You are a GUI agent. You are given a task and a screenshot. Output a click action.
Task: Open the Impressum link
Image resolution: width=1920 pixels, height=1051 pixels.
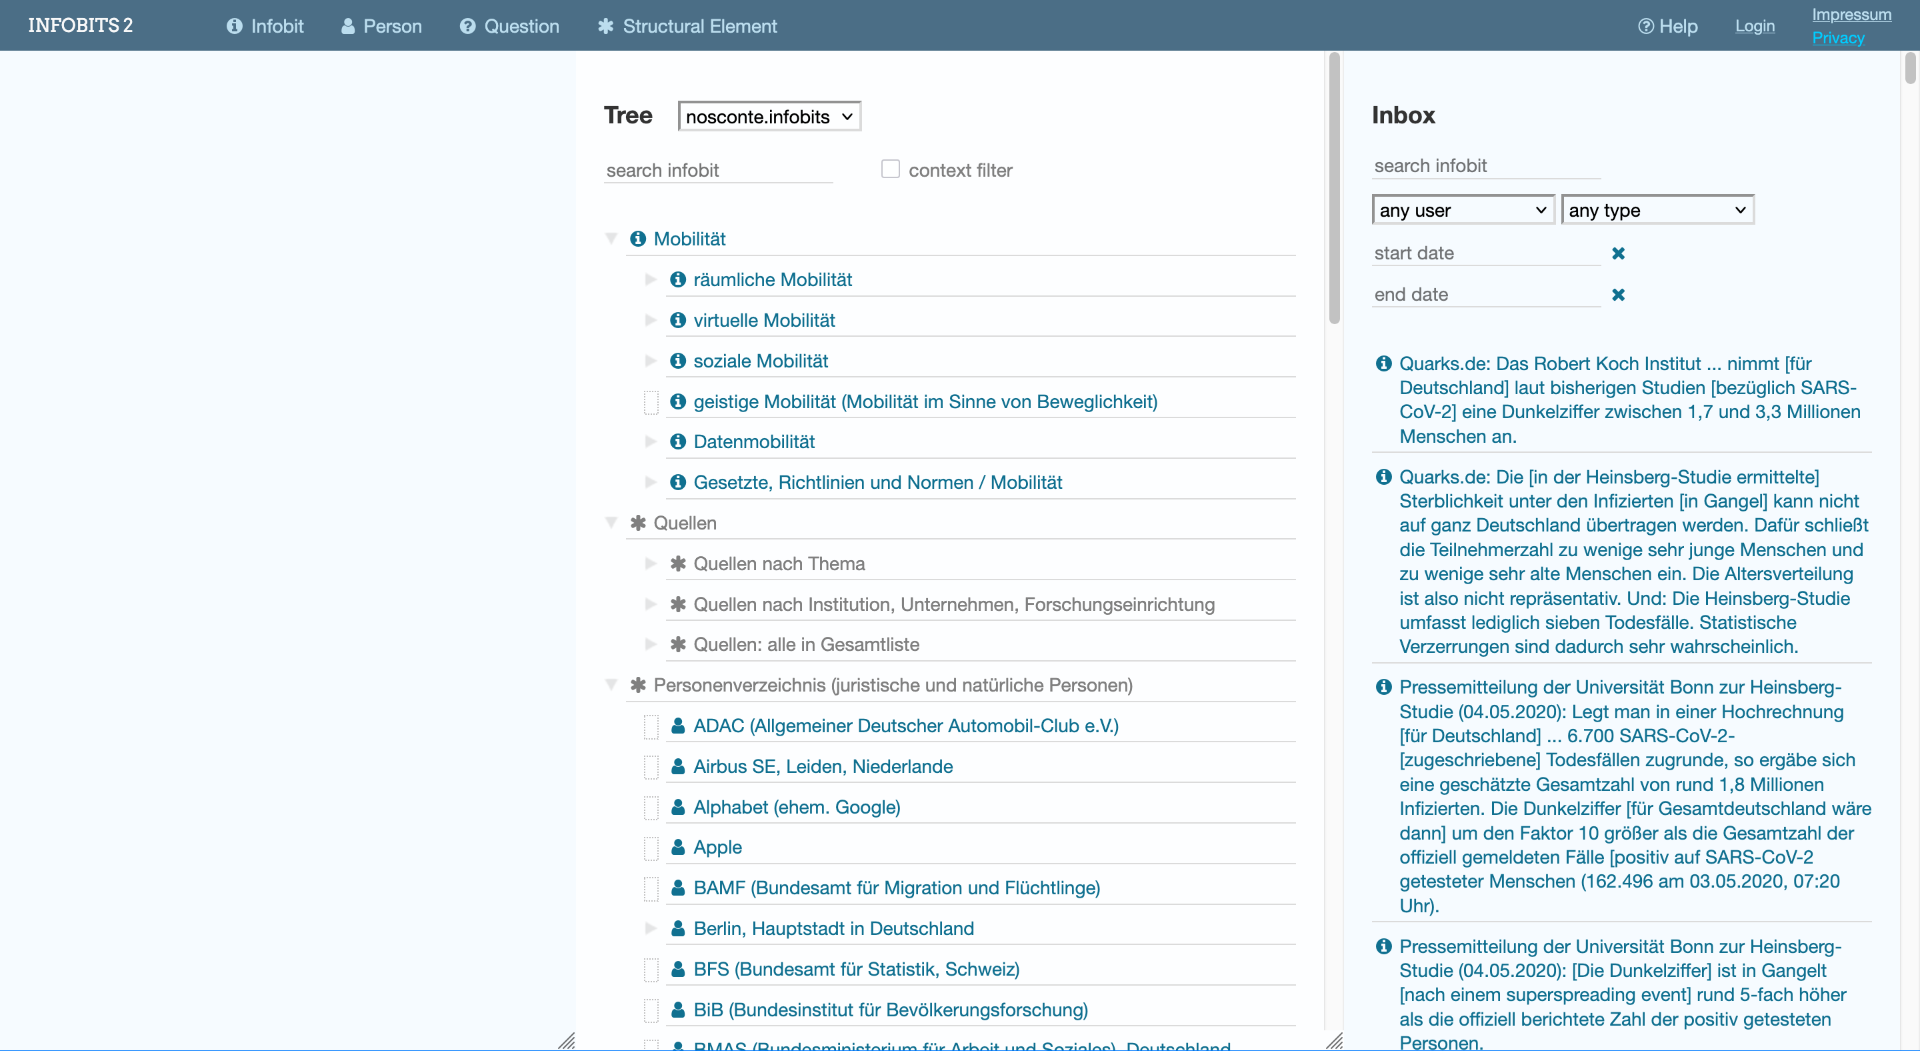[1851, 14]
